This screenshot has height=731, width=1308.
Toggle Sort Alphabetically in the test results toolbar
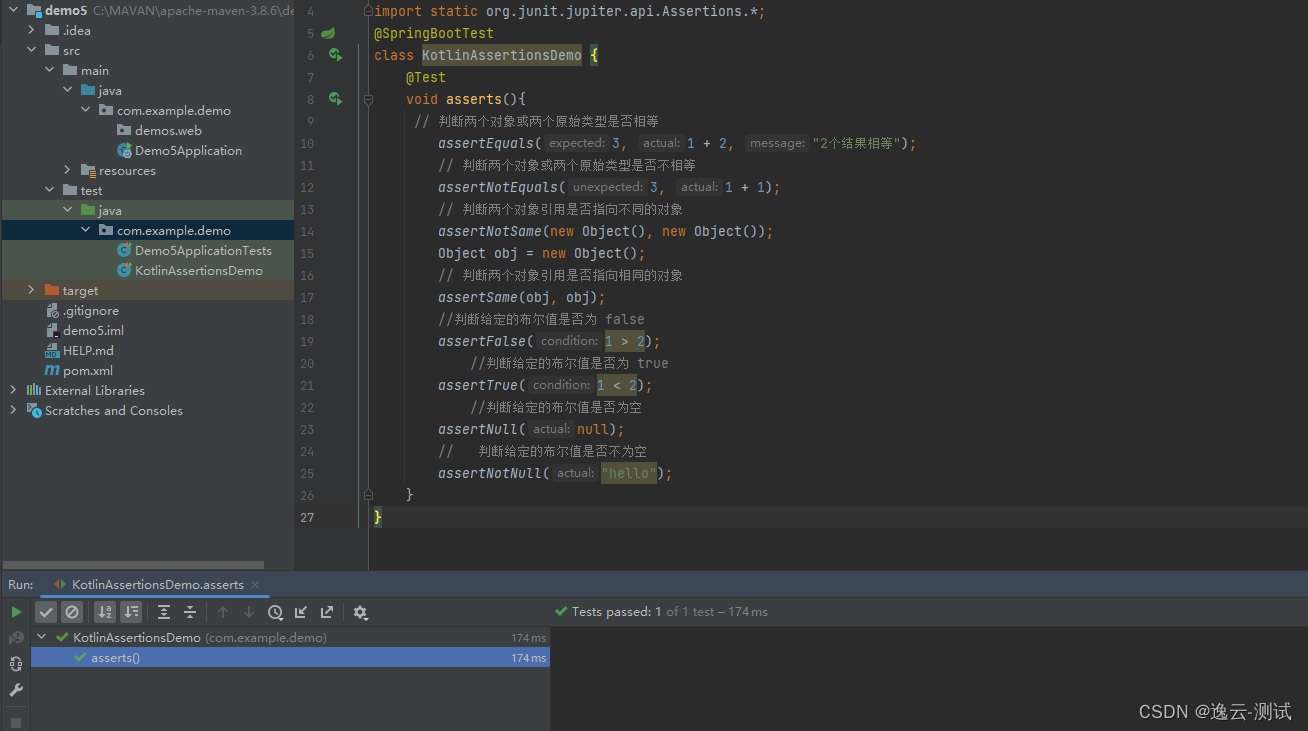[104, 611]
